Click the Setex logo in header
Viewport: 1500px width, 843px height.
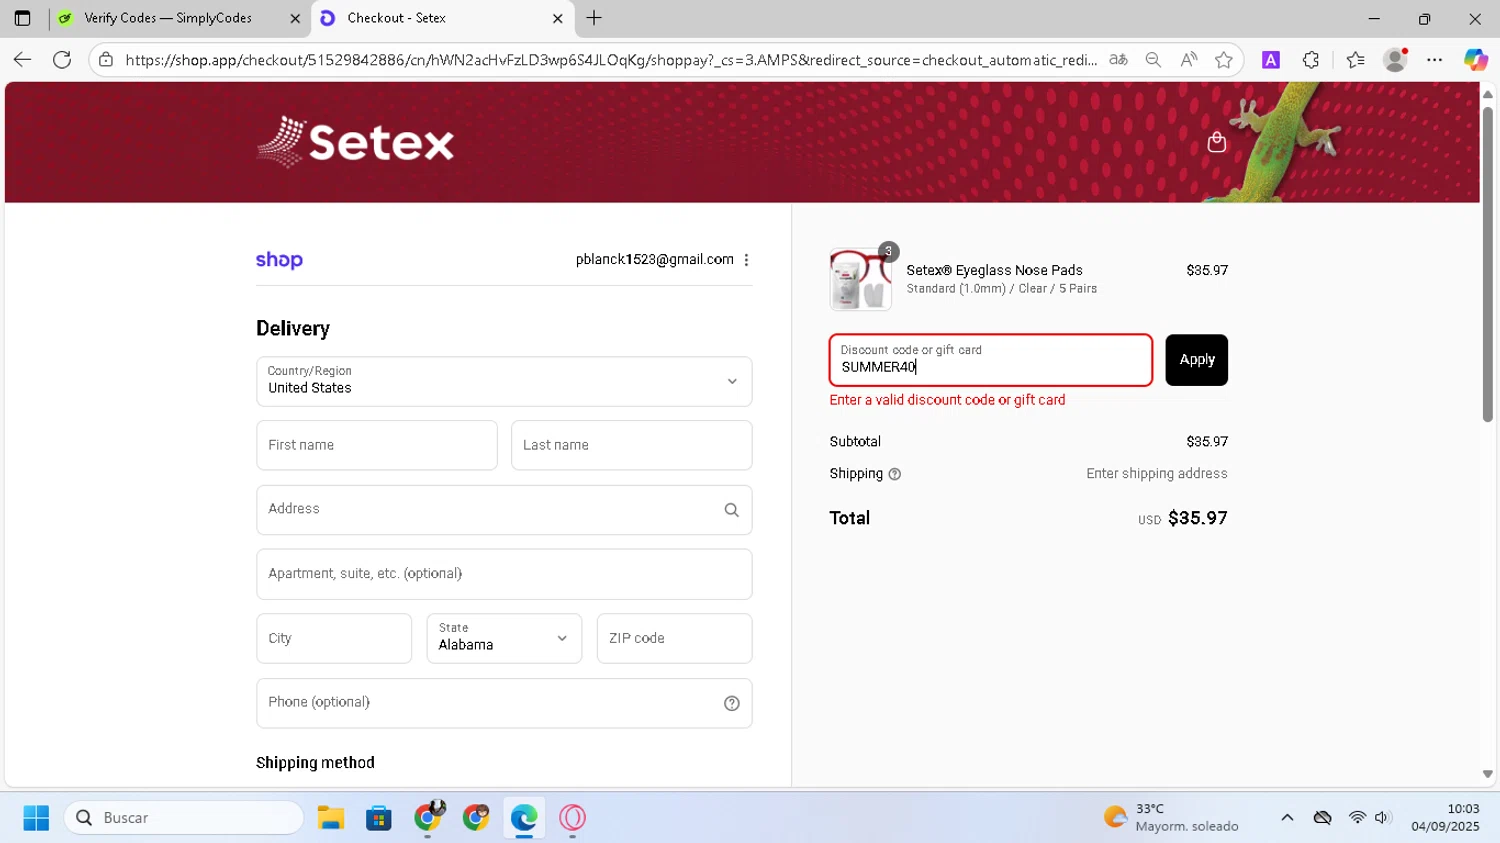pos(355,142)
